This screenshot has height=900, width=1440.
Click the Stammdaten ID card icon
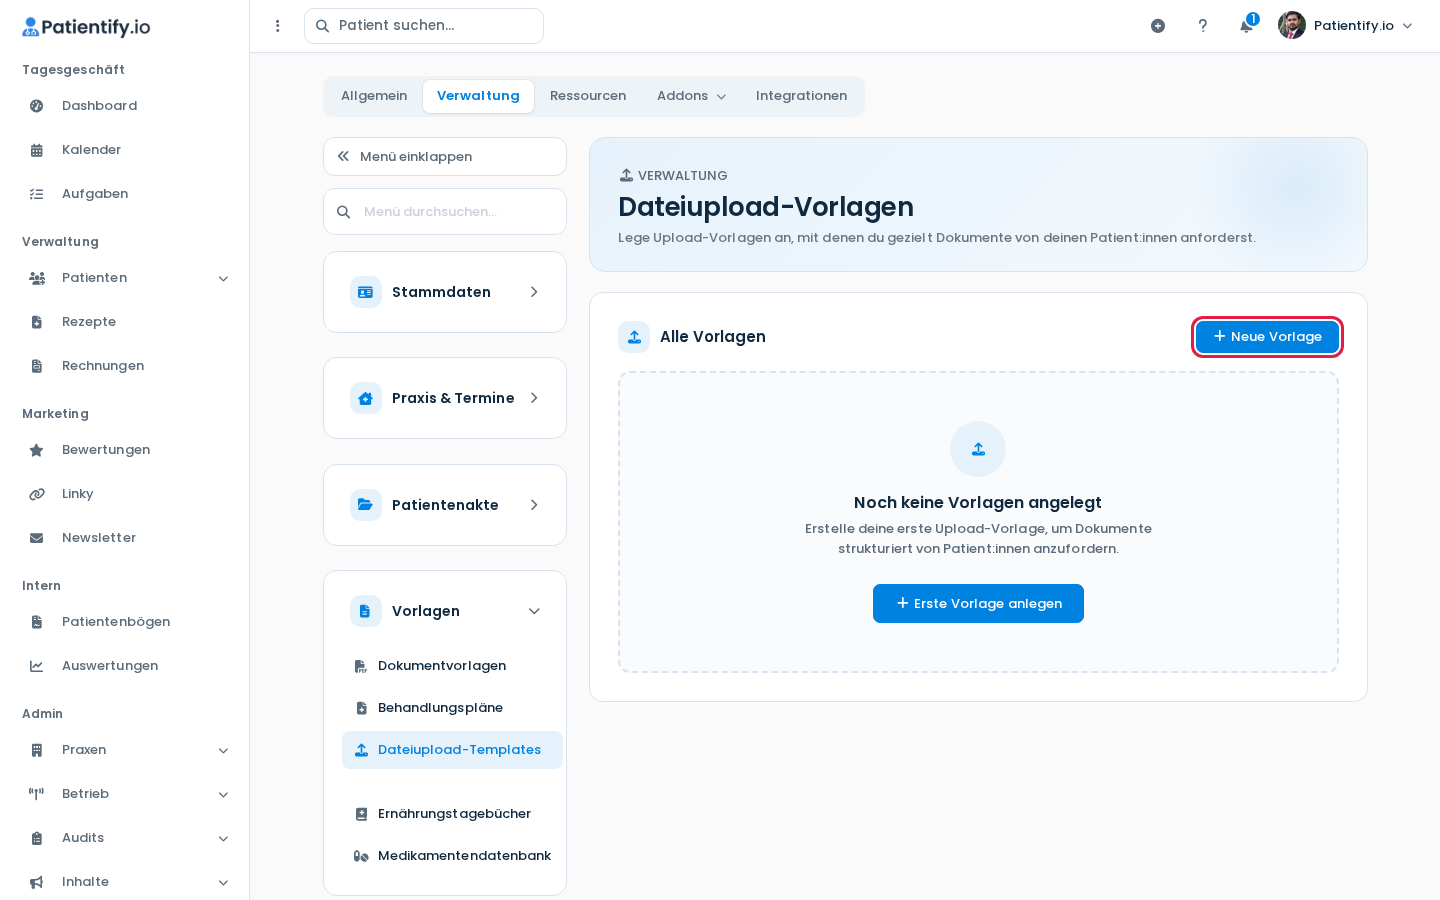point(366,292)
